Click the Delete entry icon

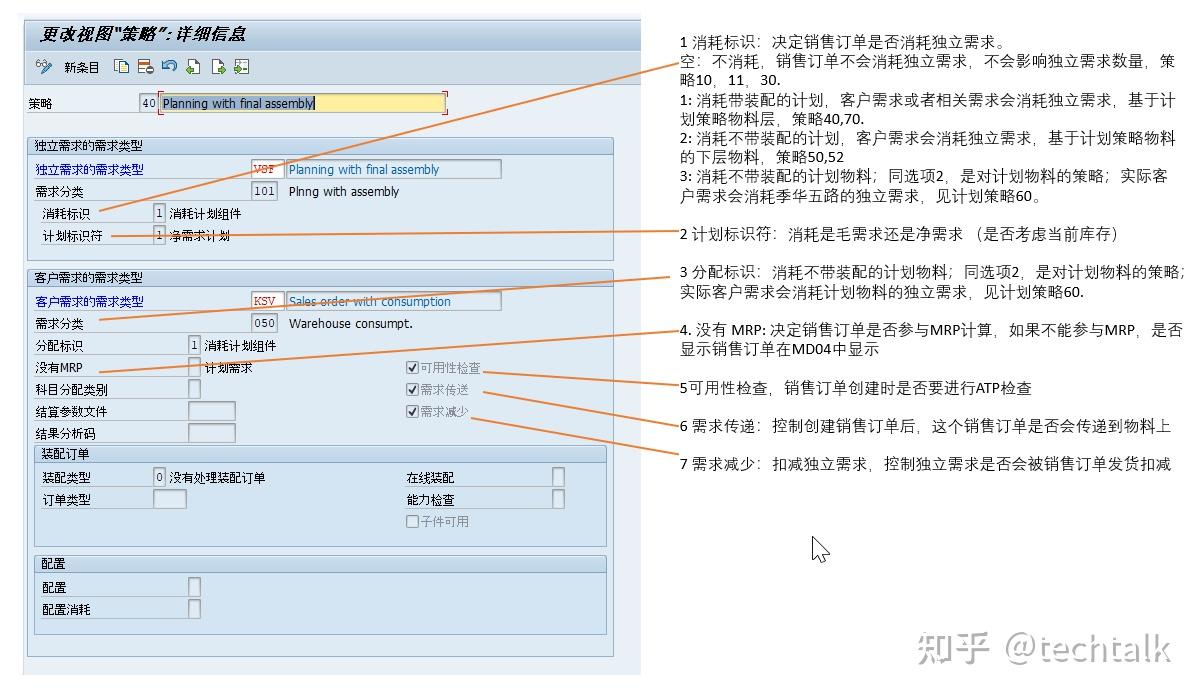(146, 67)
